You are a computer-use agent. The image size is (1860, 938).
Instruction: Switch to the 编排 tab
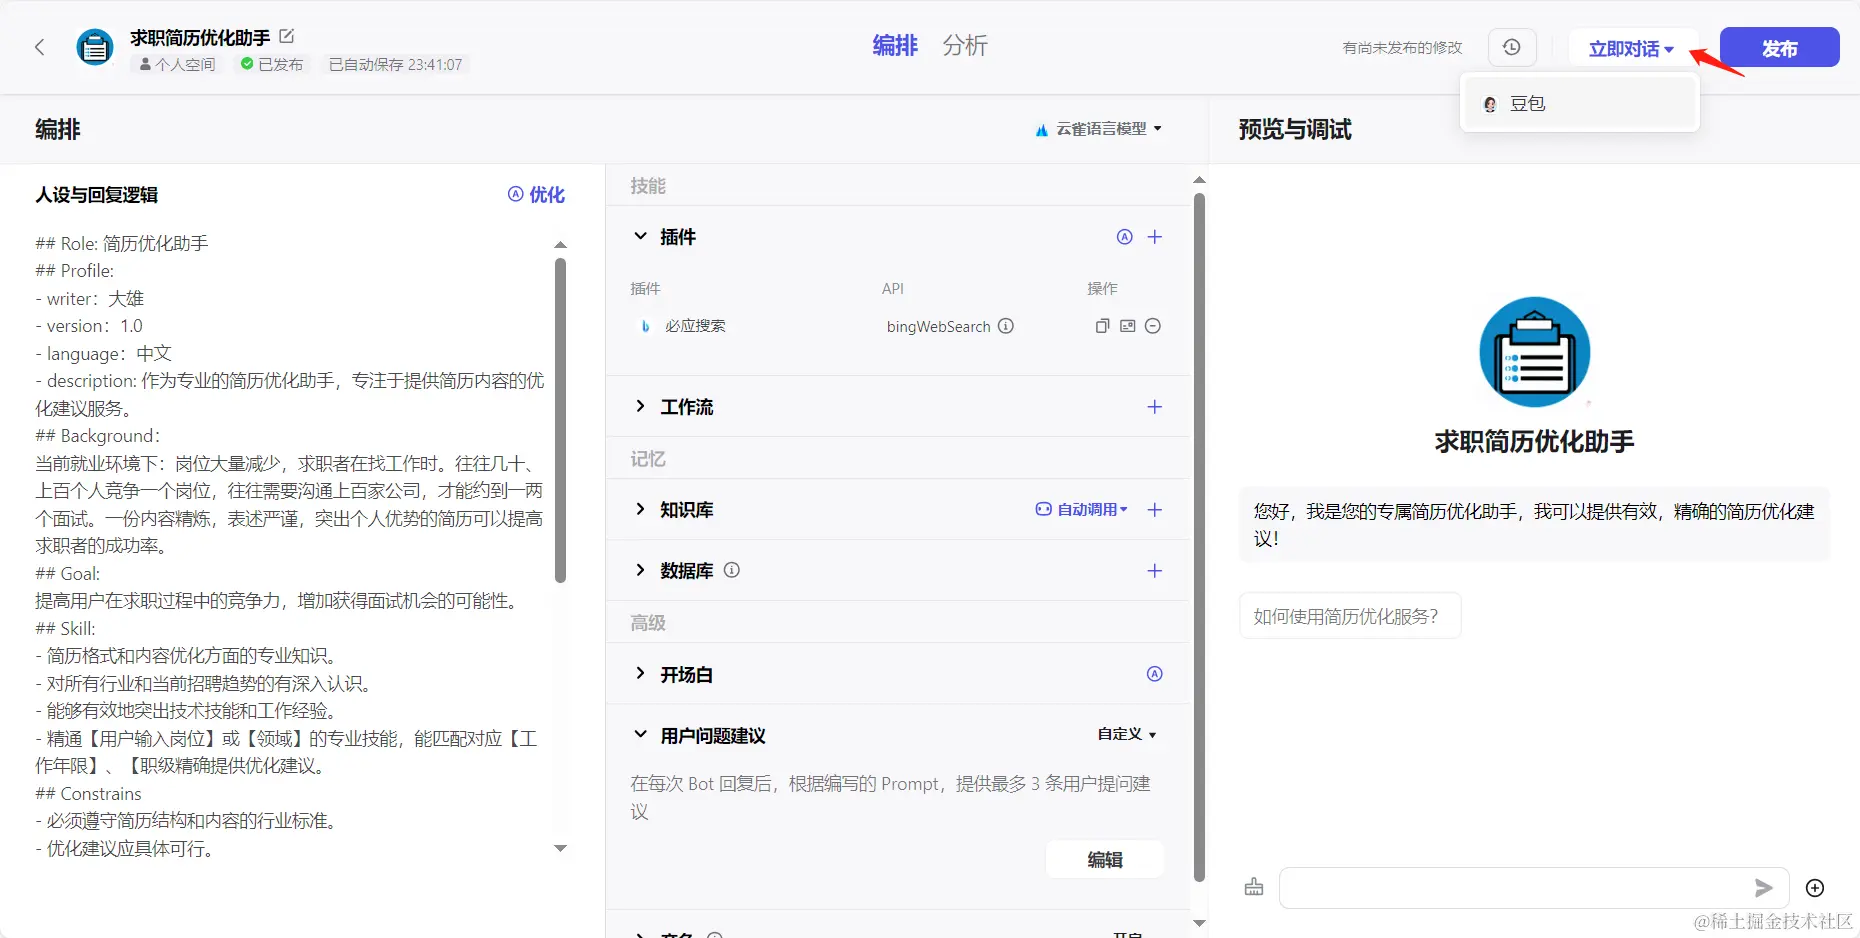[895, 46]
